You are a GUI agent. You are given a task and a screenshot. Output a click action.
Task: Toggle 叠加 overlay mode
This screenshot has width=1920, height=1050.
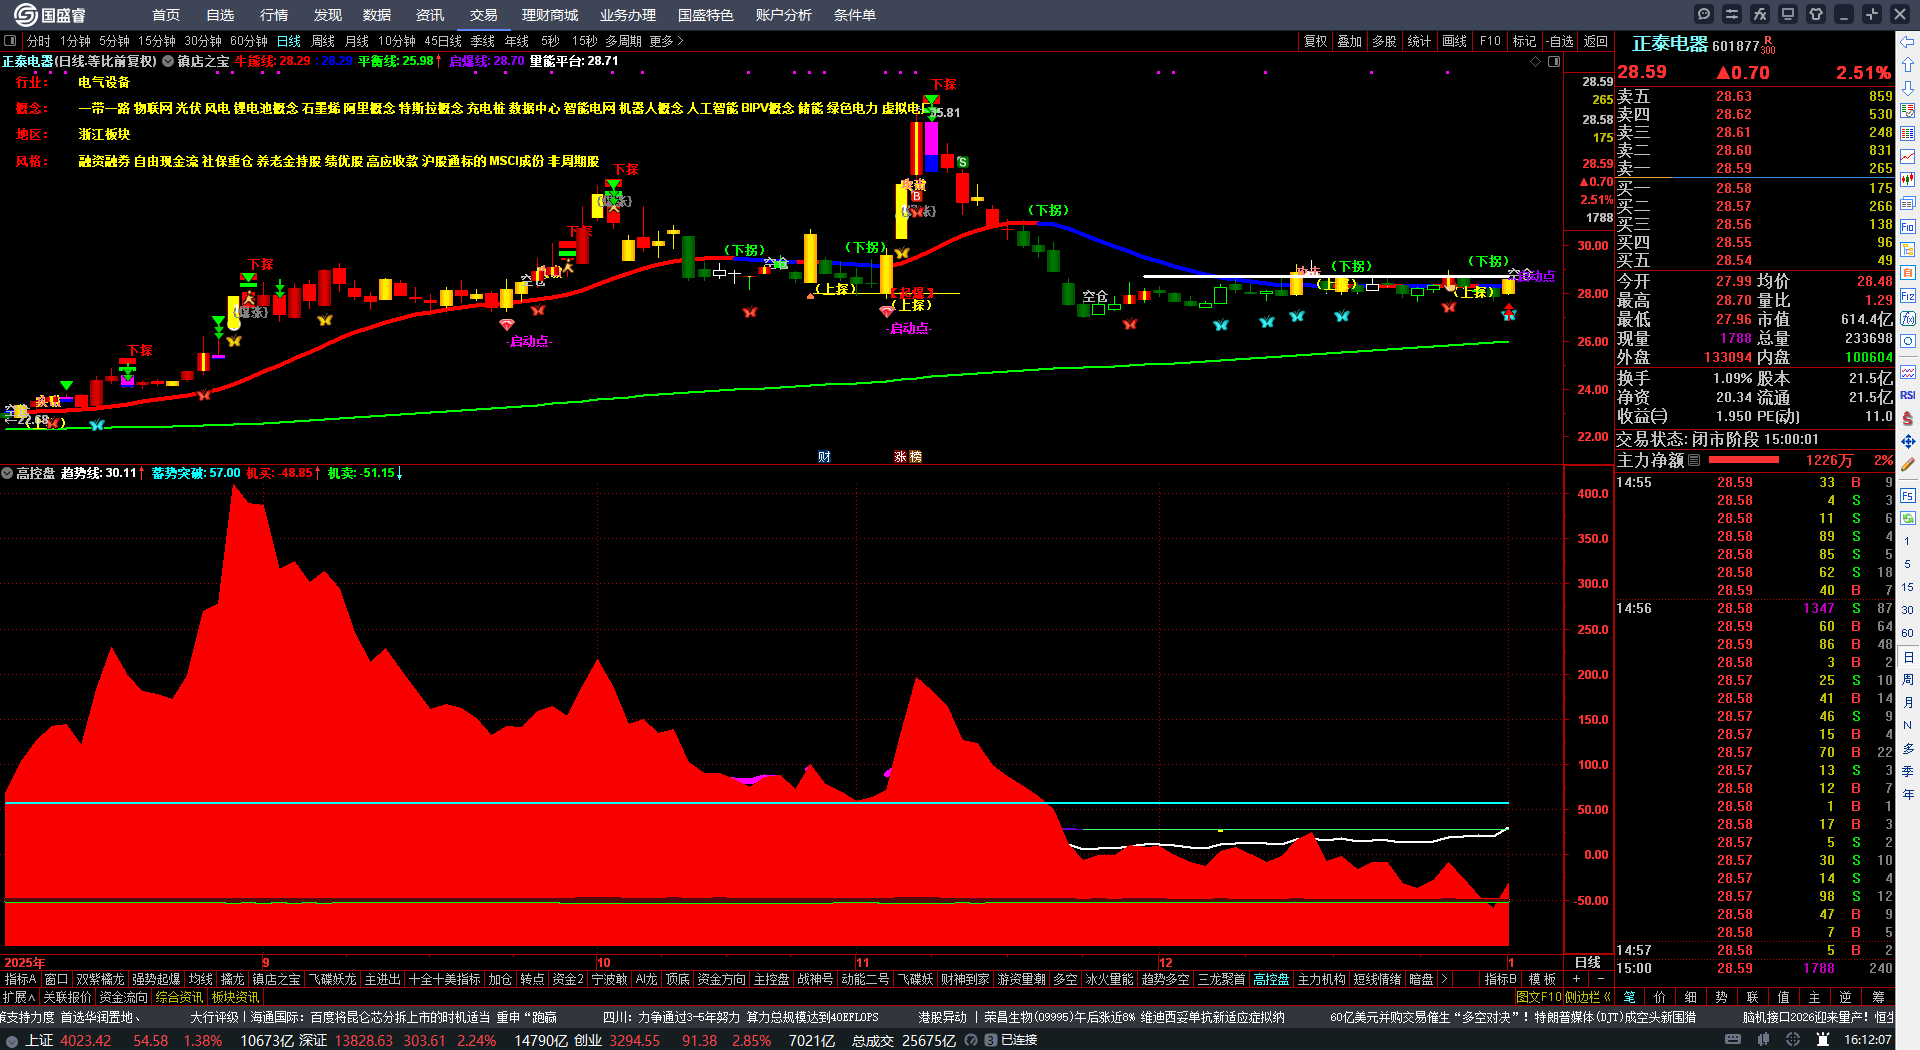1350,41
